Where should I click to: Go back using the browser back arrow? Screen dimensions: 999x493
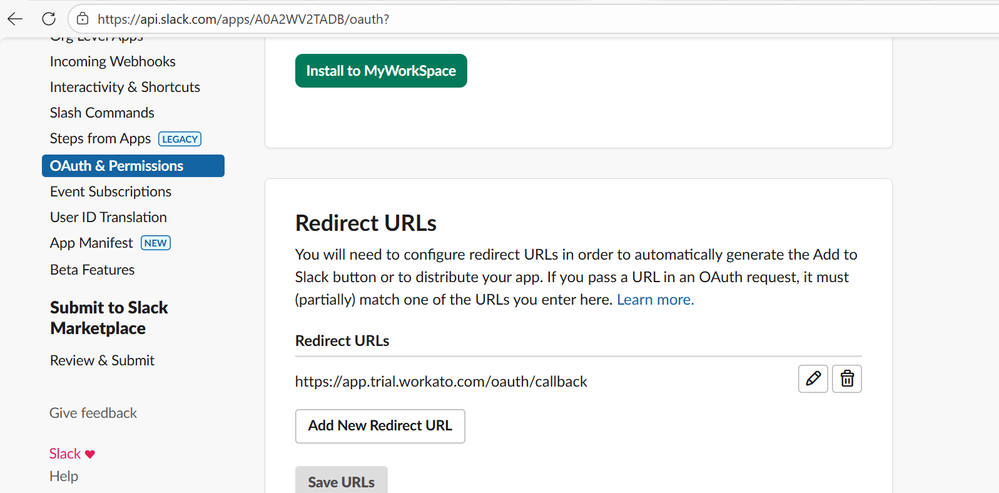click(x=15, y=19)
